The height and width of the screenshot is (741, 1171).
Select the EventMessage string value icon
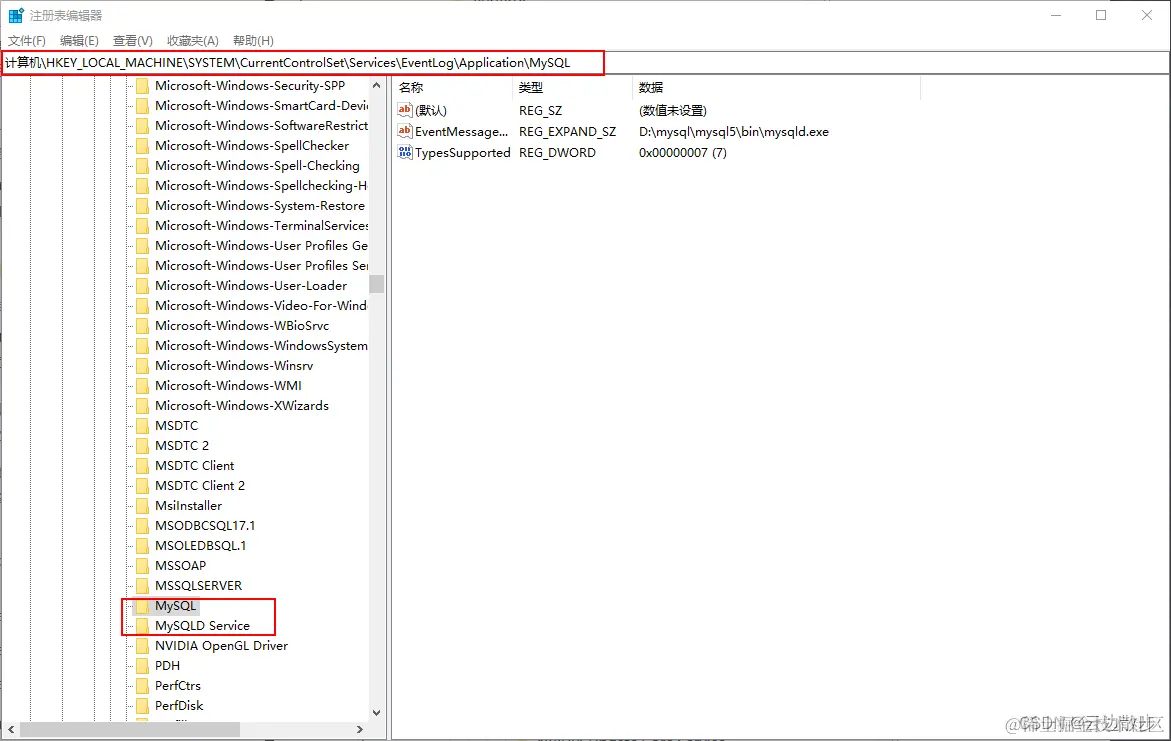point(405,131)
